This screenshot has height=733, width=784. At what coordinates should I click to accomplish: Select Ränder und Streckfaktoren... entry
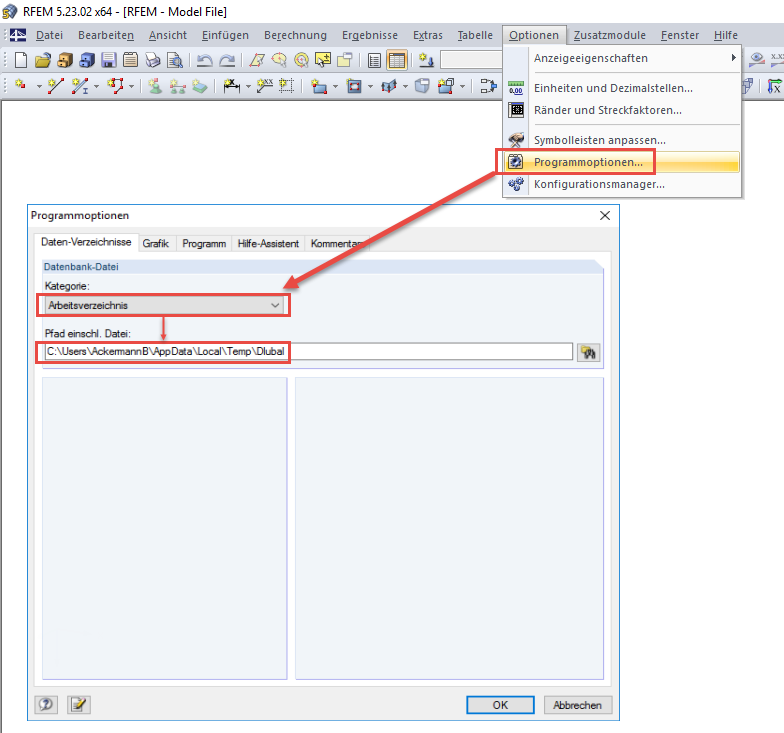click(622, 110)
